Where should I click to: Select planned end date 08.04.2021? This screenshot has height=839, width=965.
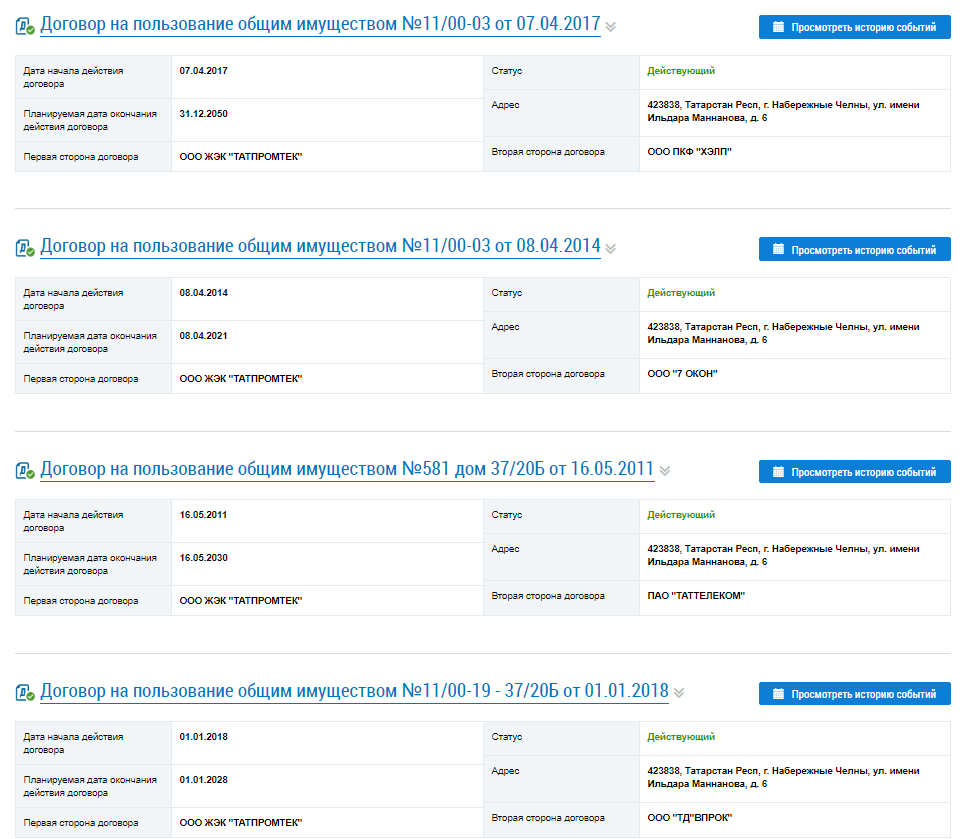click(x=204, y=336)
